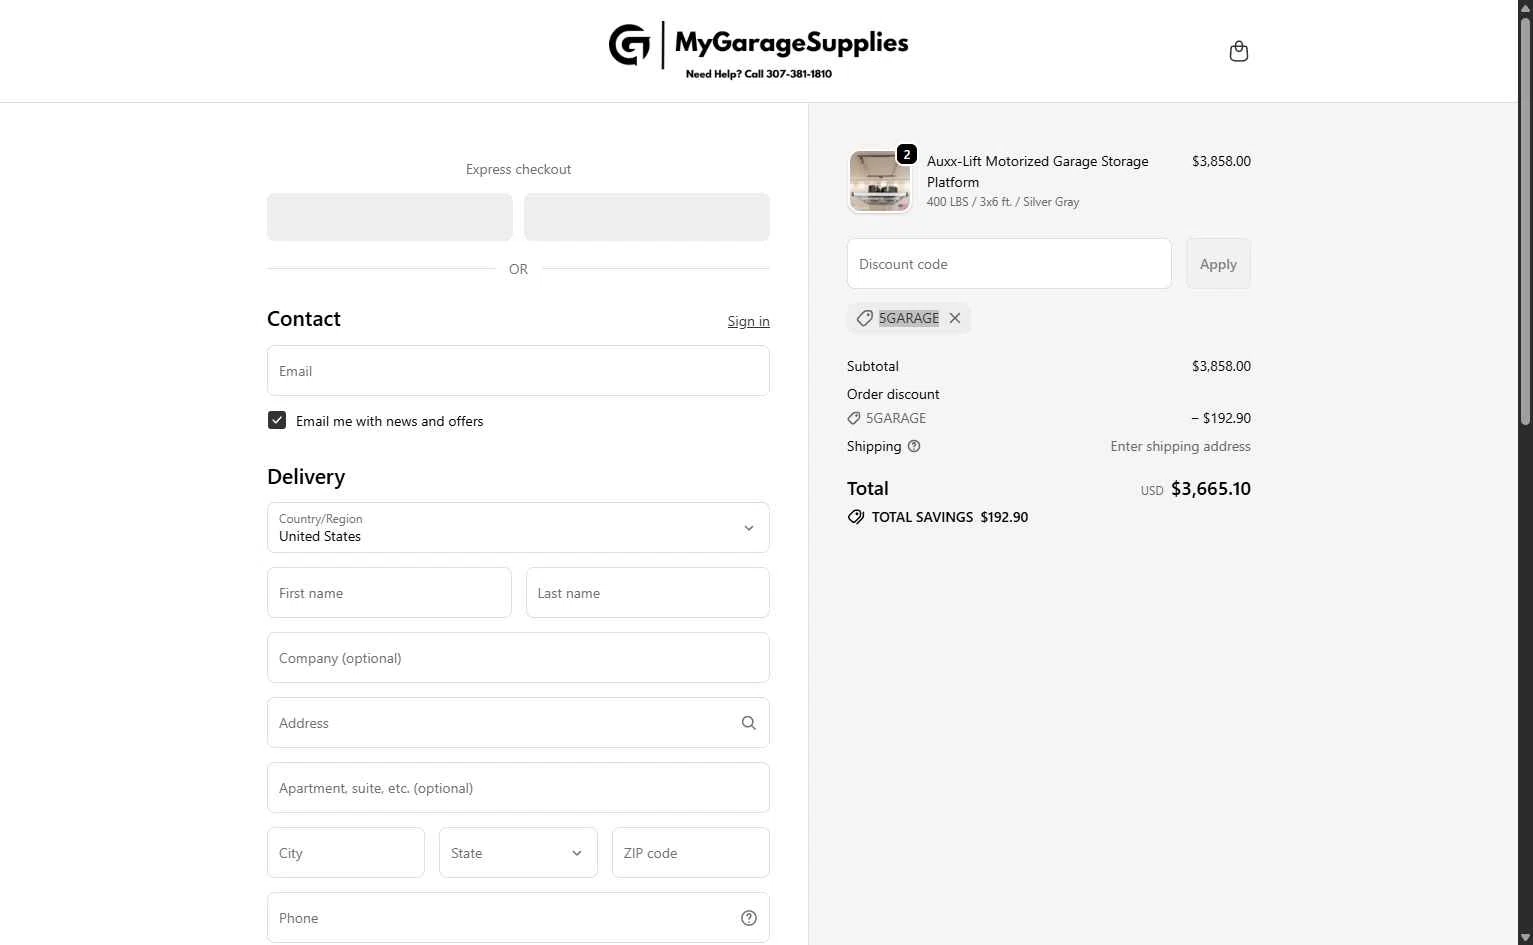
Task: Click the second express checkout button
Action: pos(647,217)
